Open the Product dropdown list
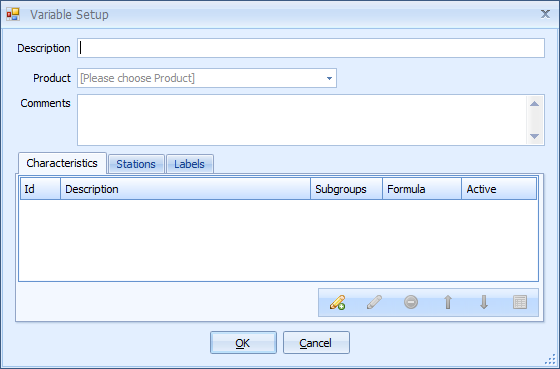The height and width of the screenshot is (369, 560). (329, 78)
